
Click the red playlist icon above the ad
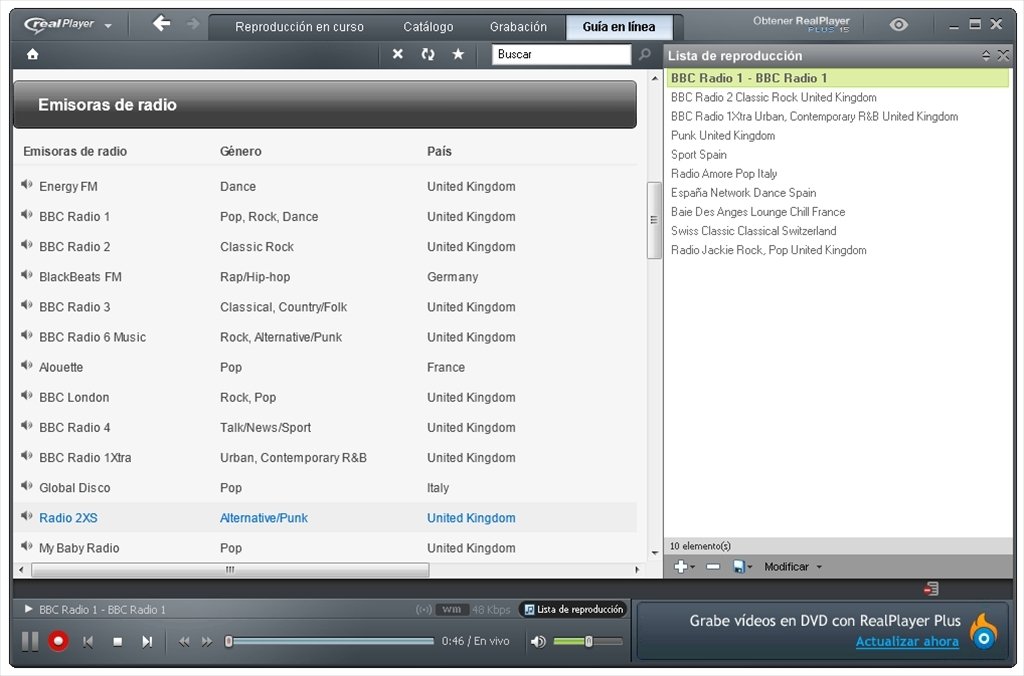click(x=931, y=589)
